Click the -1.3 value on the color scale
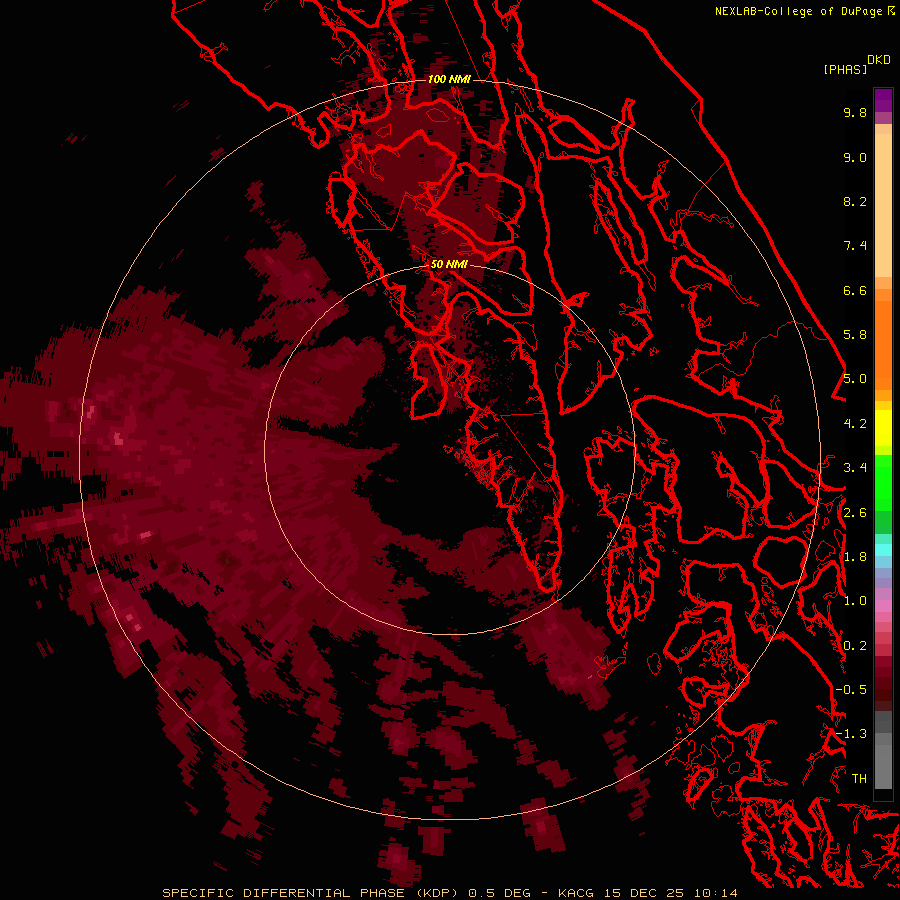900x900 pixels. point(851,734)
